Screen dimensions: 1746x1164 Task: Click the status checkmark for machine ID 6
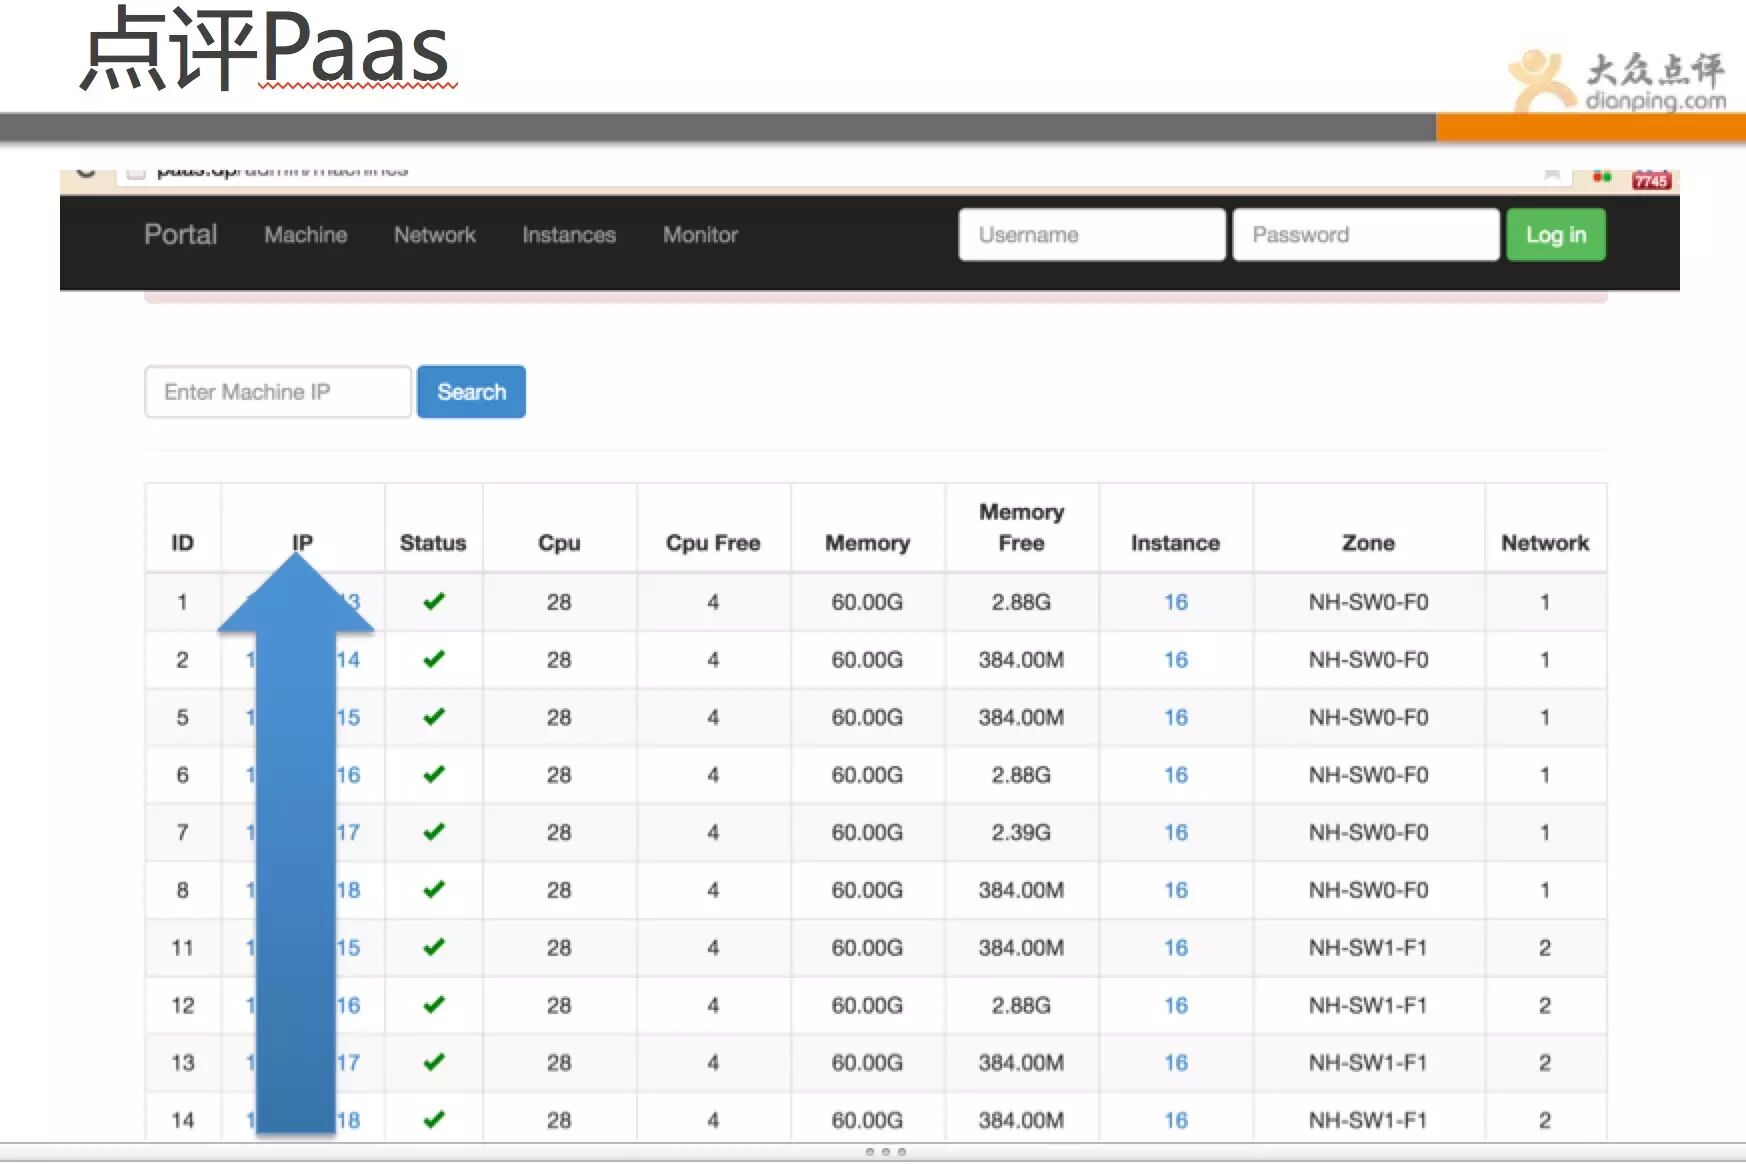[433, 775]
